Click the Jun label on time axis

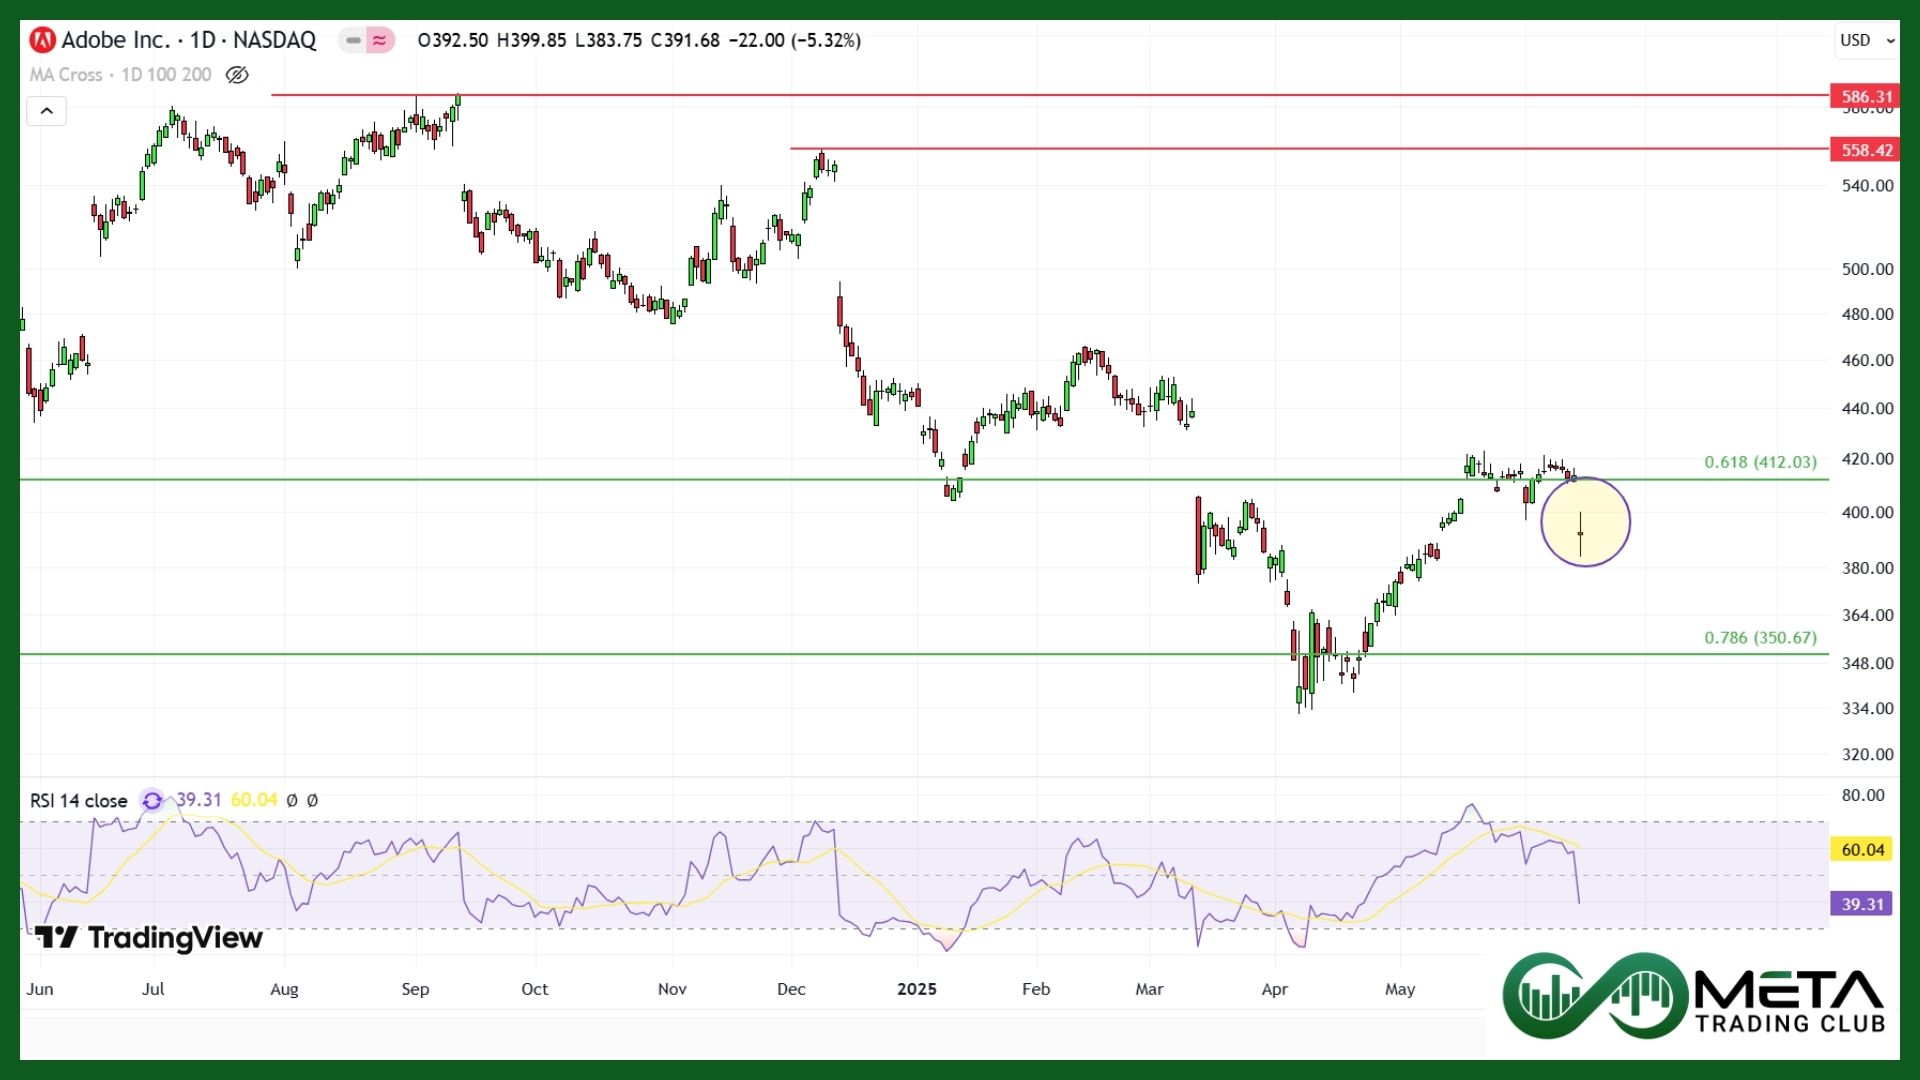(40, 989)
